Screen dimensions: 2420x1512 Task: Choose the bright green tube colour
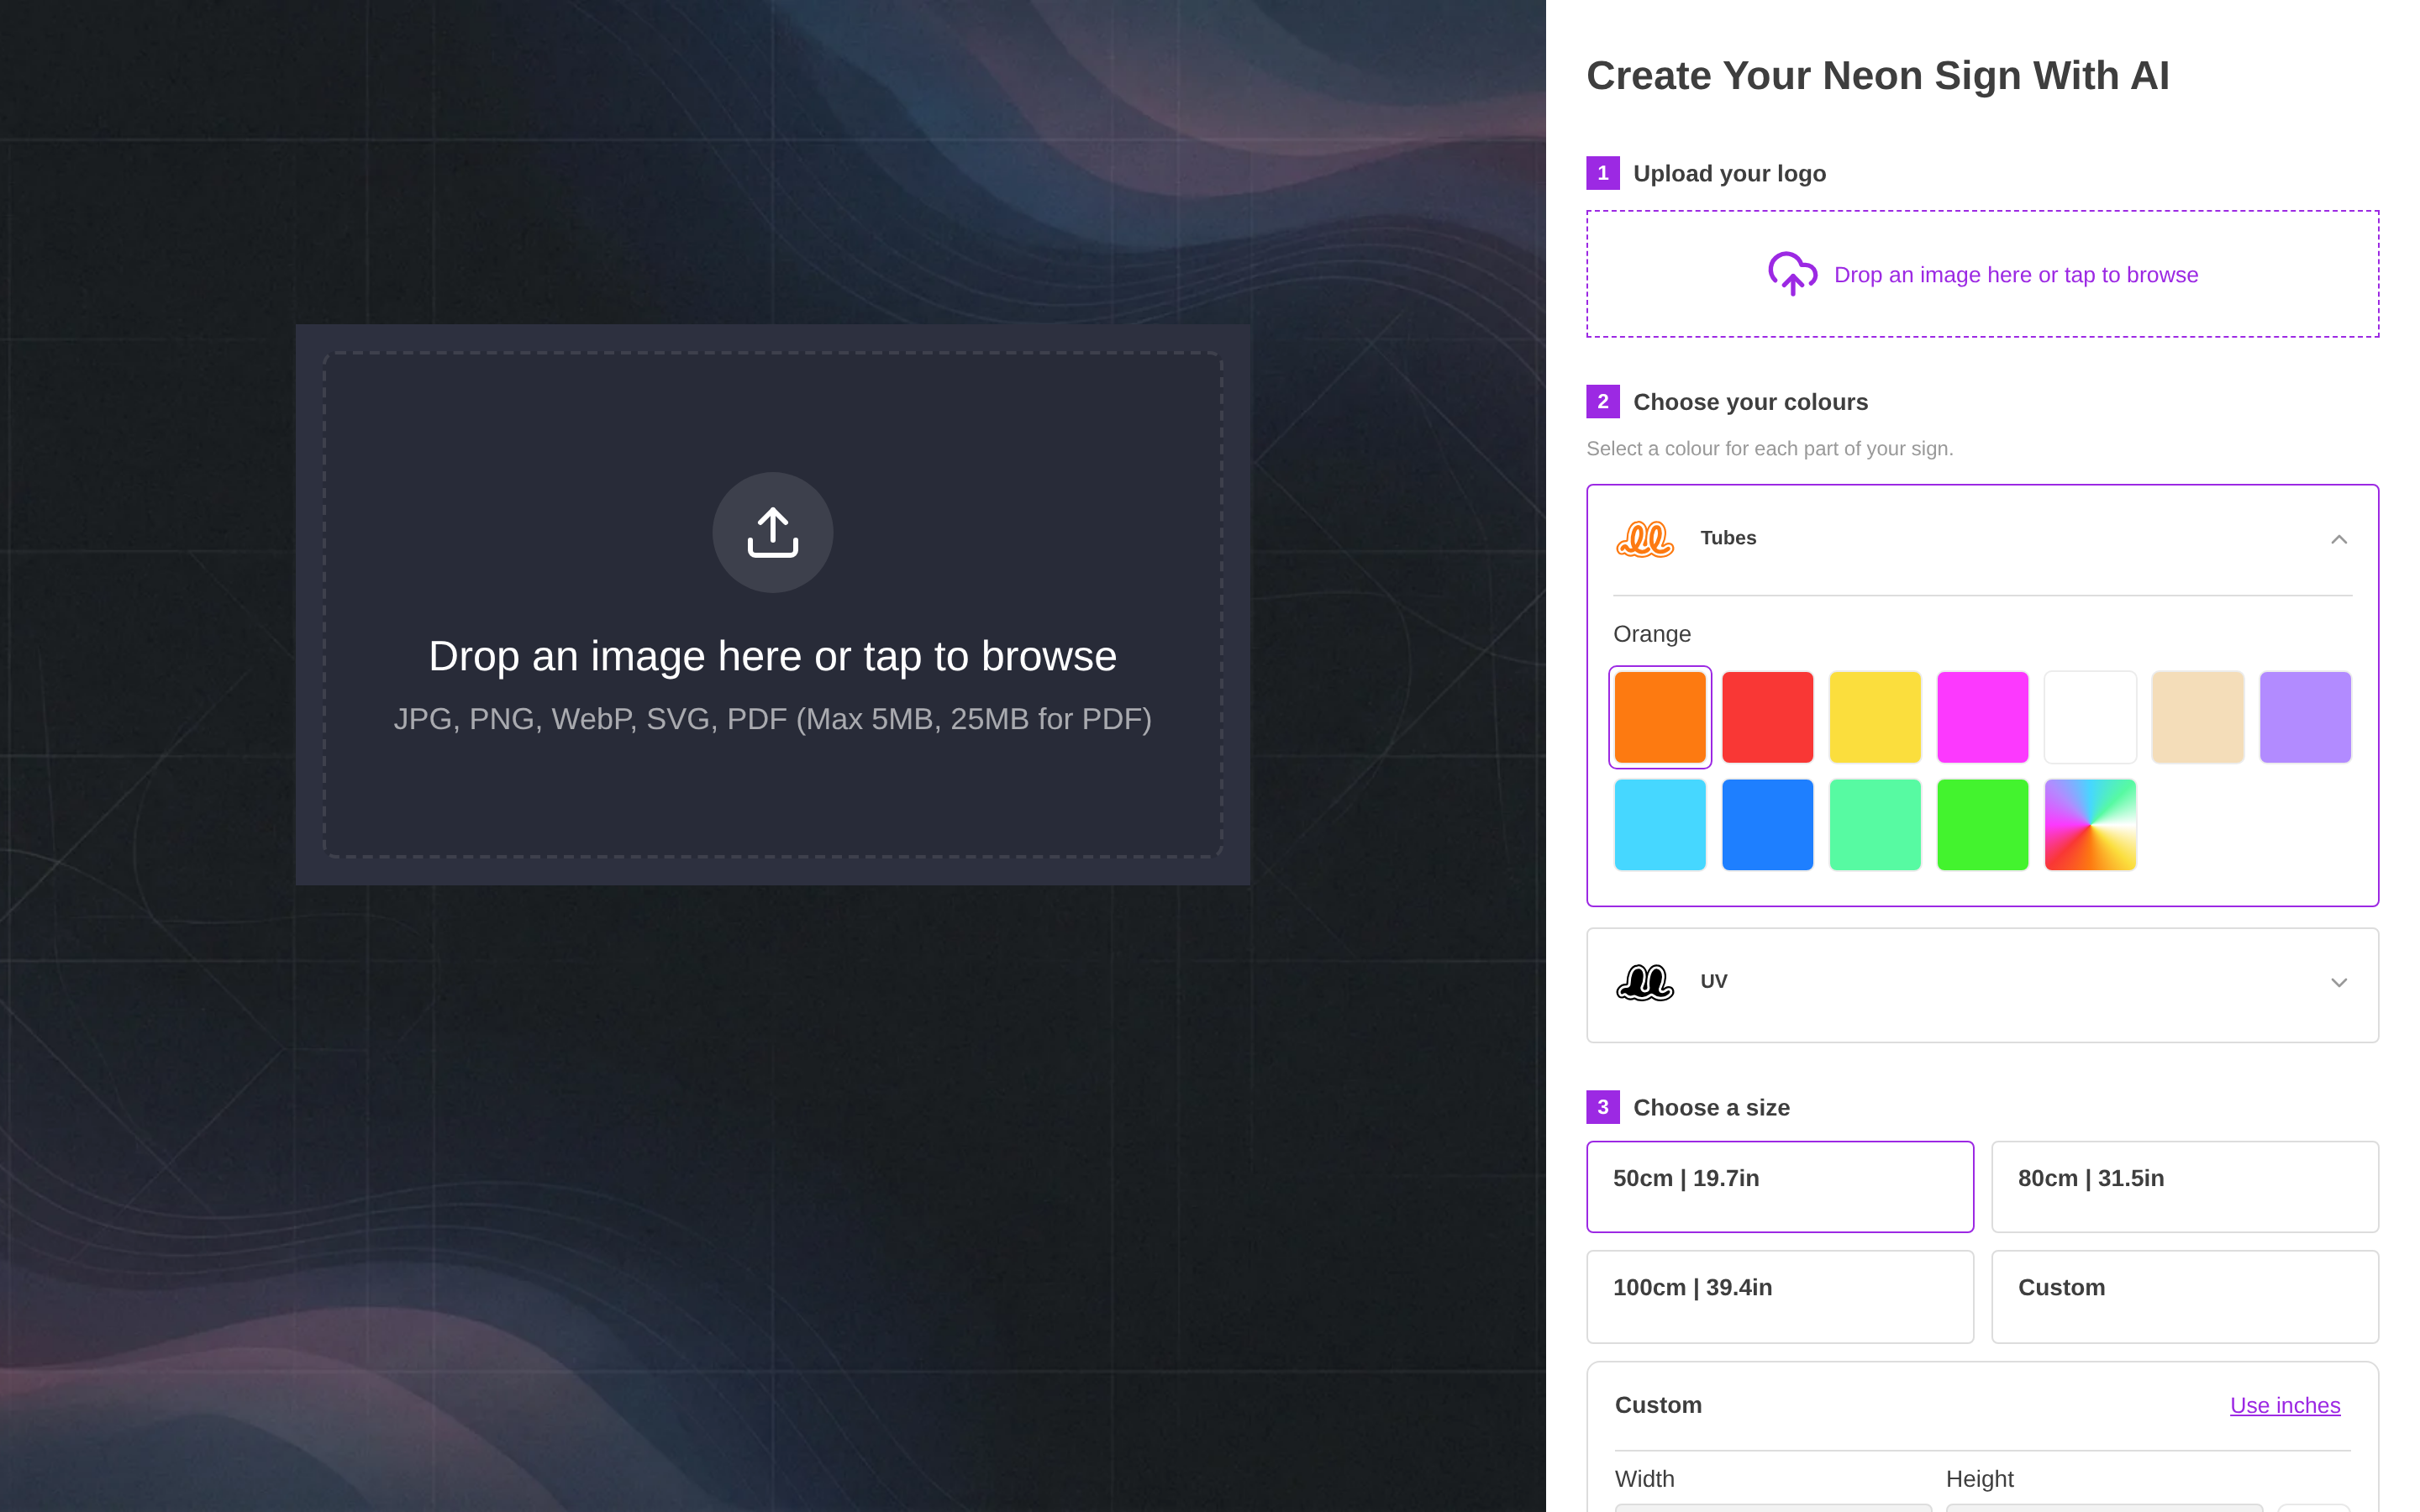click(1982, 825)
